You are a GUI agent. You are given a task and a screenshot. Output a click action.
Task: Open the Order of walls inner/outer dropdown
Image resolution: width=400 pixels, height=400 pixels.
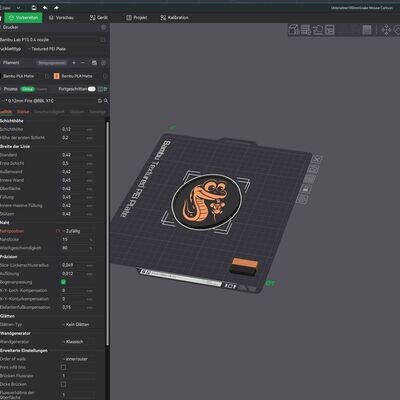(x=79, y=359)
